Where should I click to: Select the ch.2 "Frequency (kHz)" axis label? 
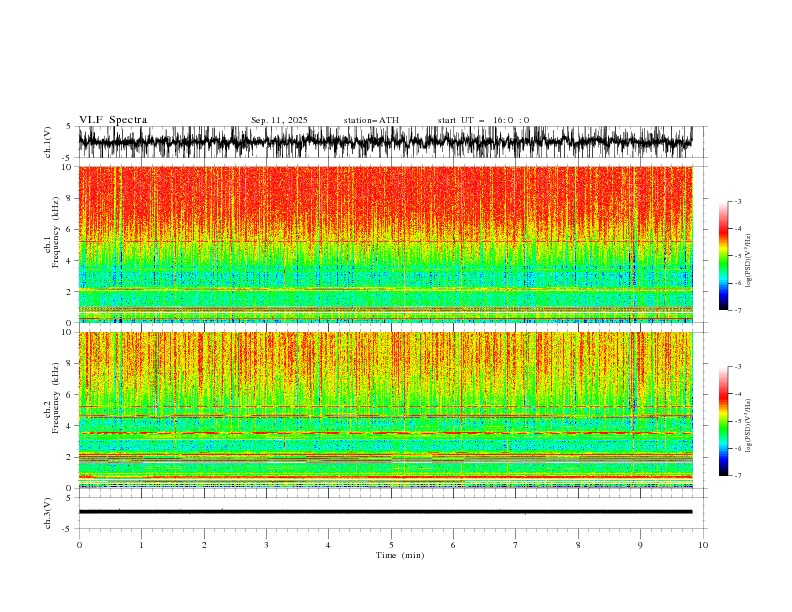tap(56, 398)
